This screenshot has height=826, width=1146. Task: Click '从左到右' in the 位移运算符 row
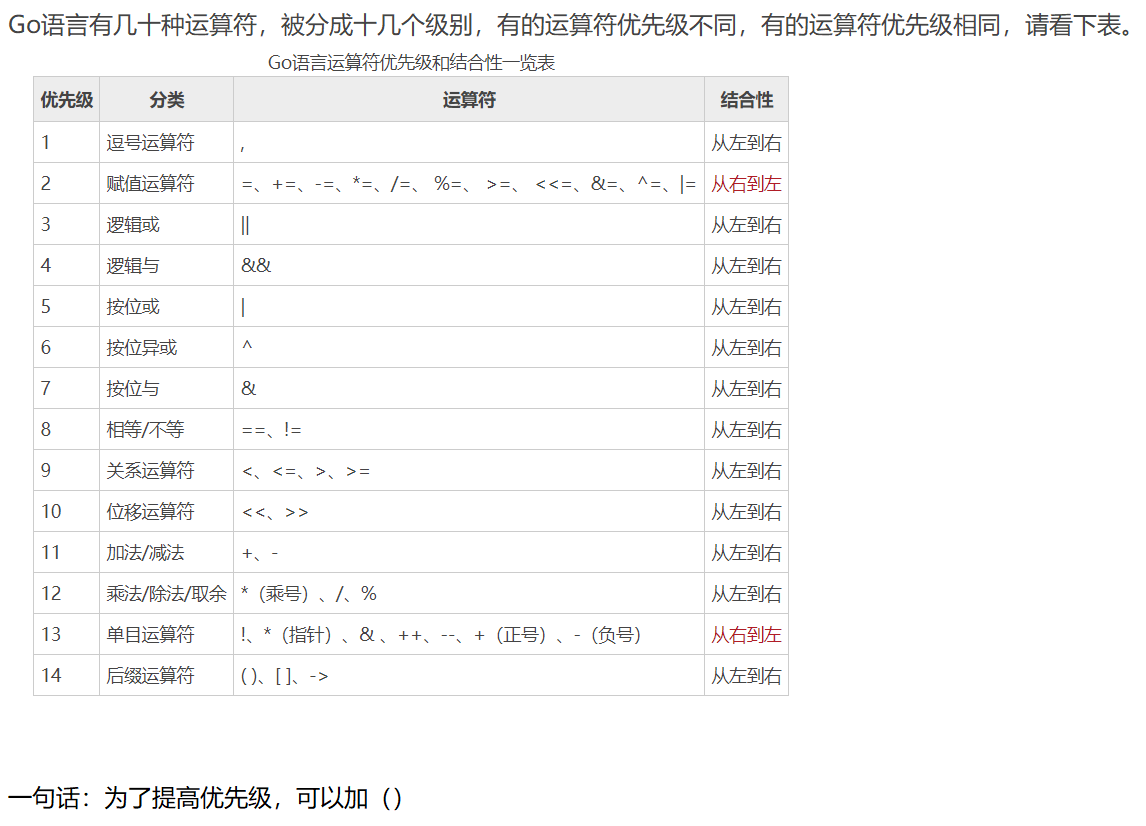coord(746,511)
